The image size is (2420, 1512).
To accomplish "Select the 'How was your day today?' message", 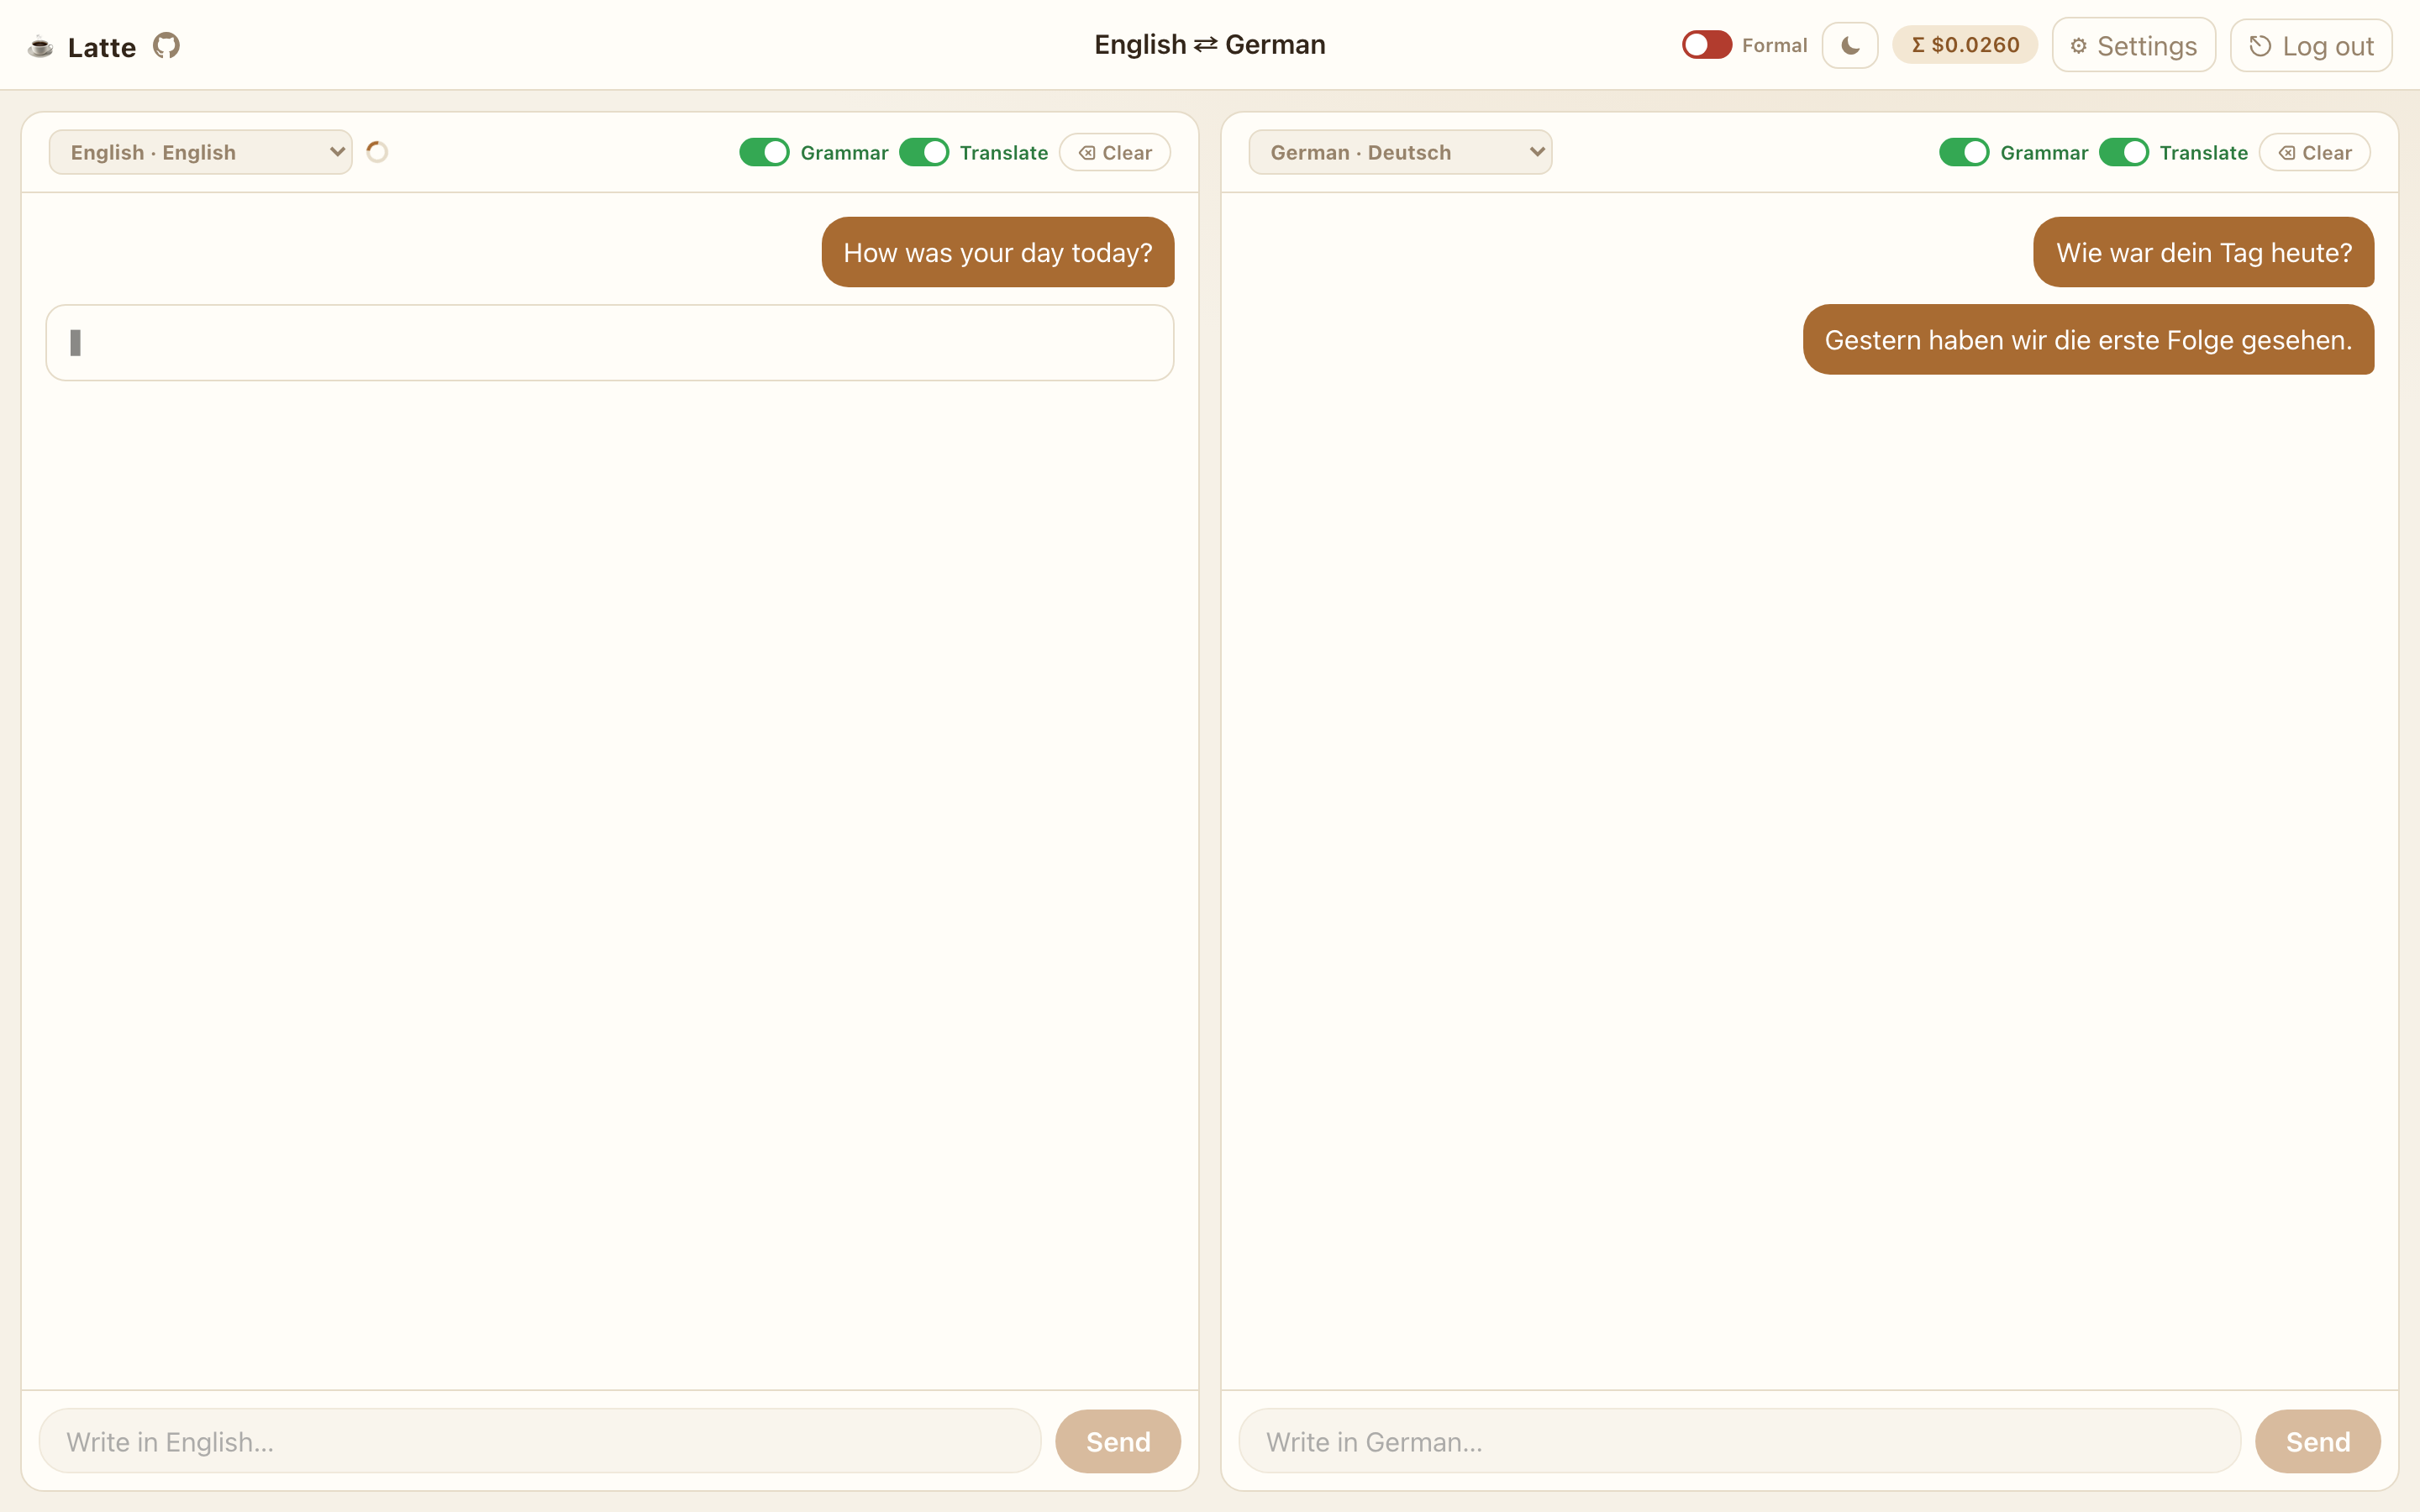I will pos(998,252).
